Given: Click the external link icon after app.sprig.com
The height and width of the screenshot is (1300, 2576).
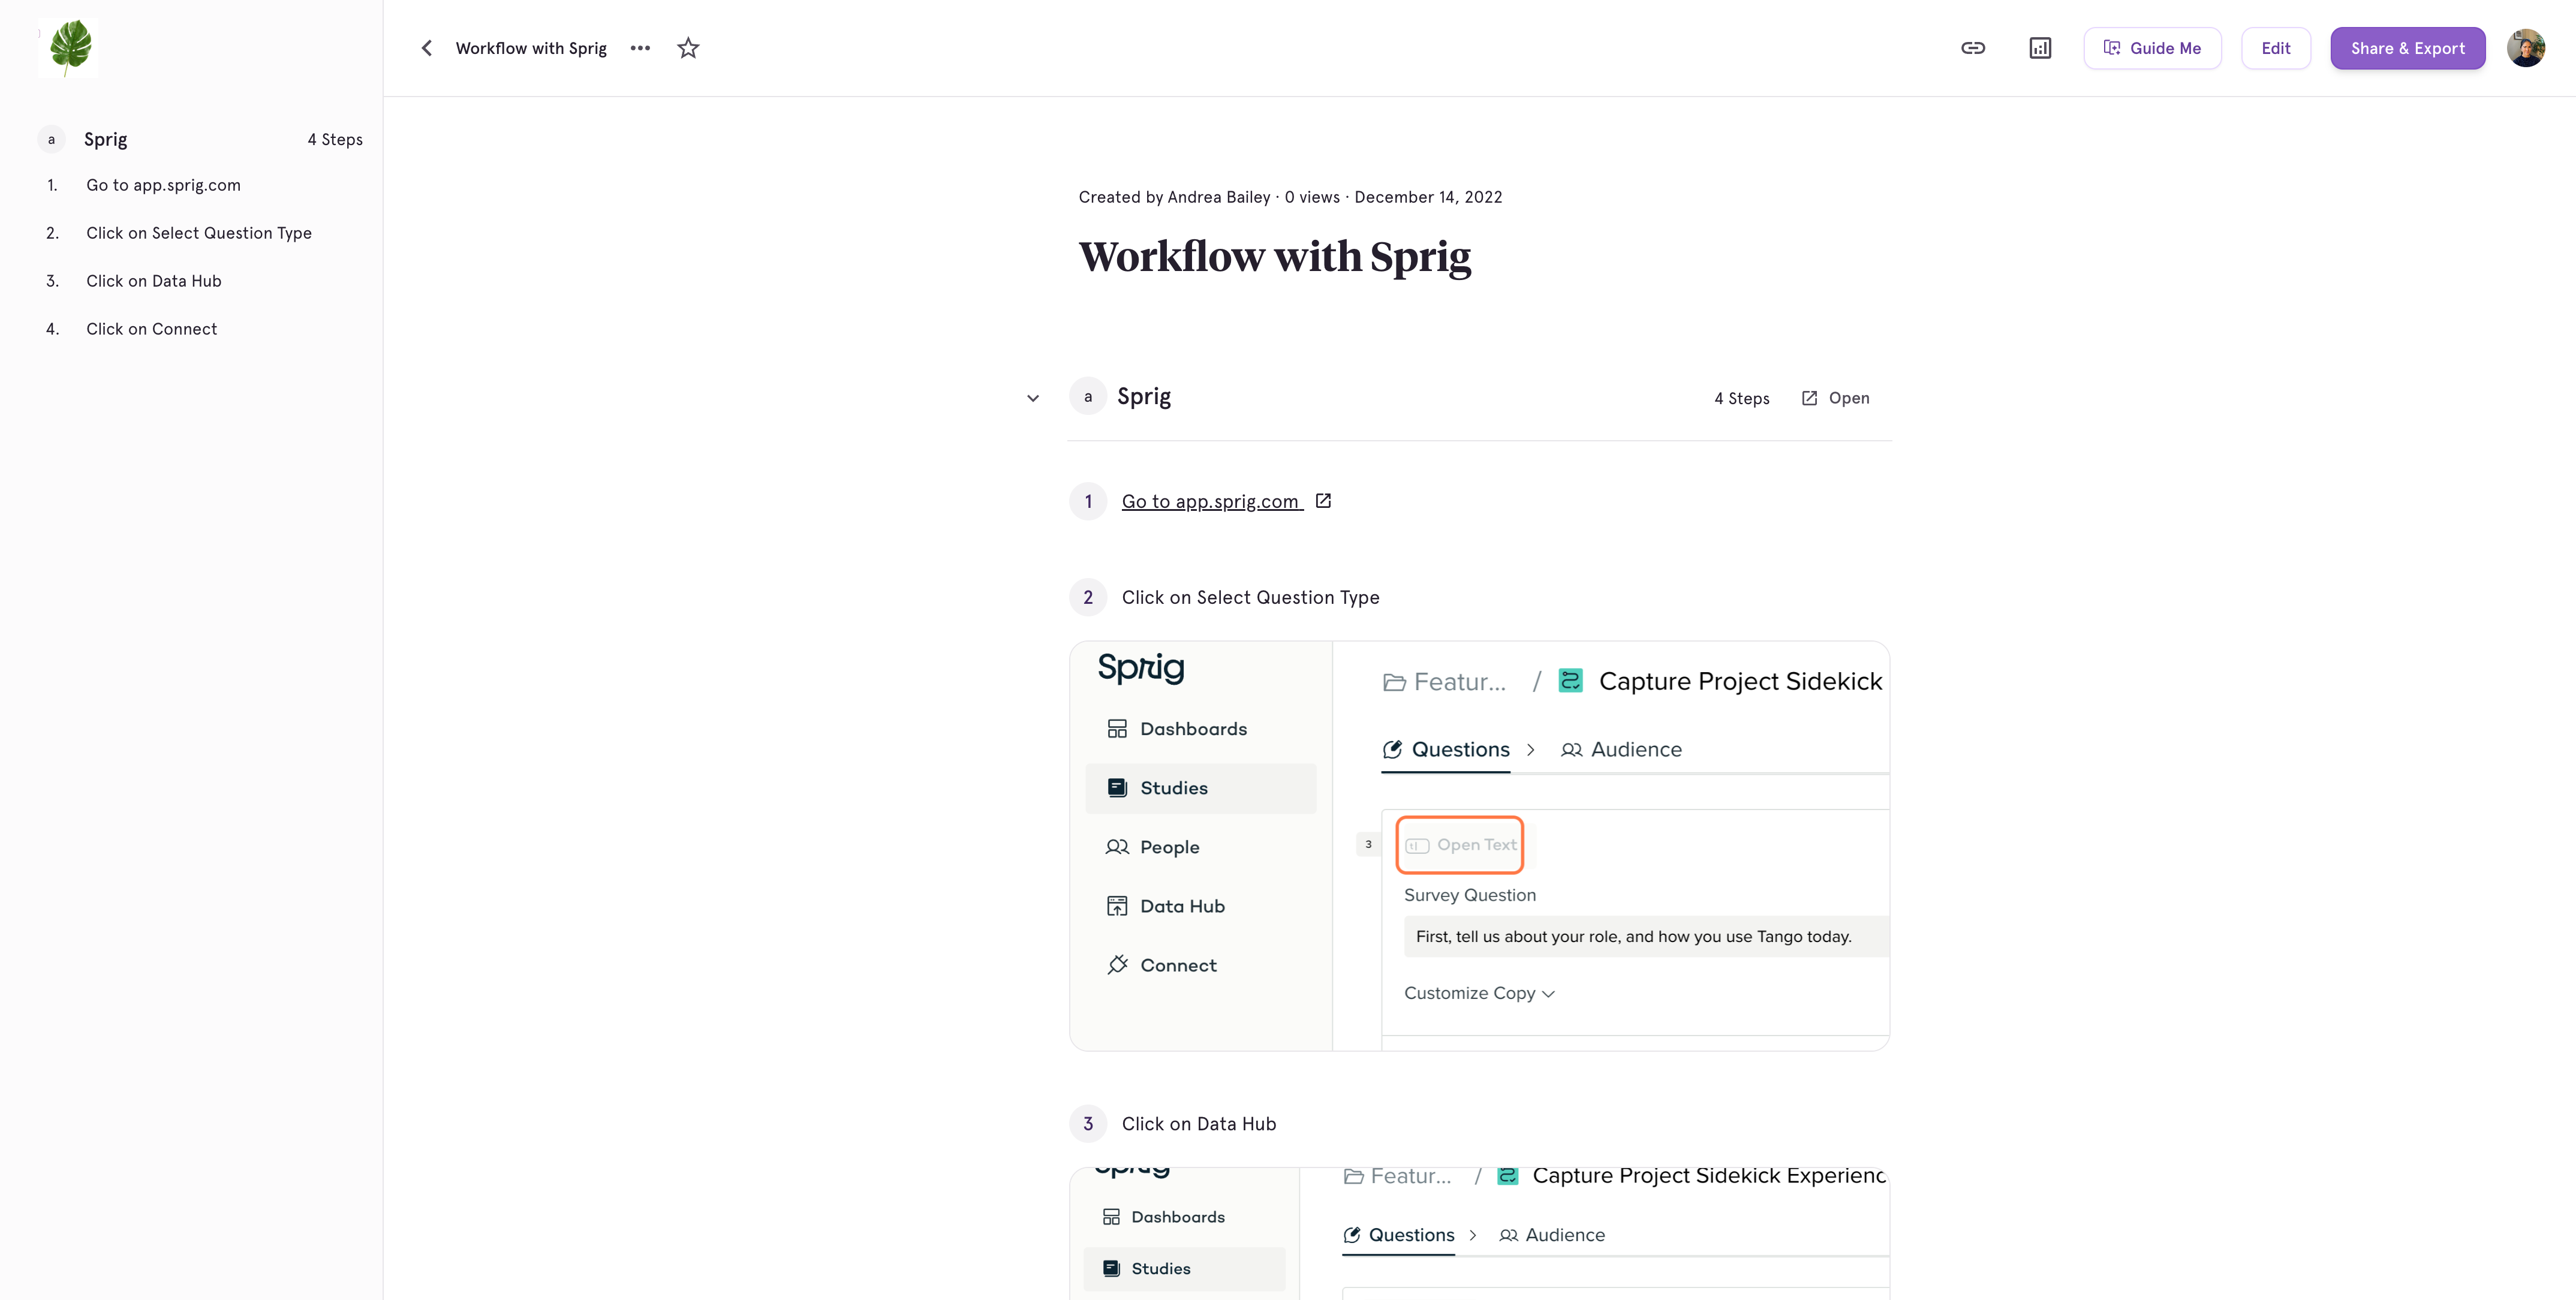Looking at the screenshot, I should pyautogui.click(x=1323, y=501).
